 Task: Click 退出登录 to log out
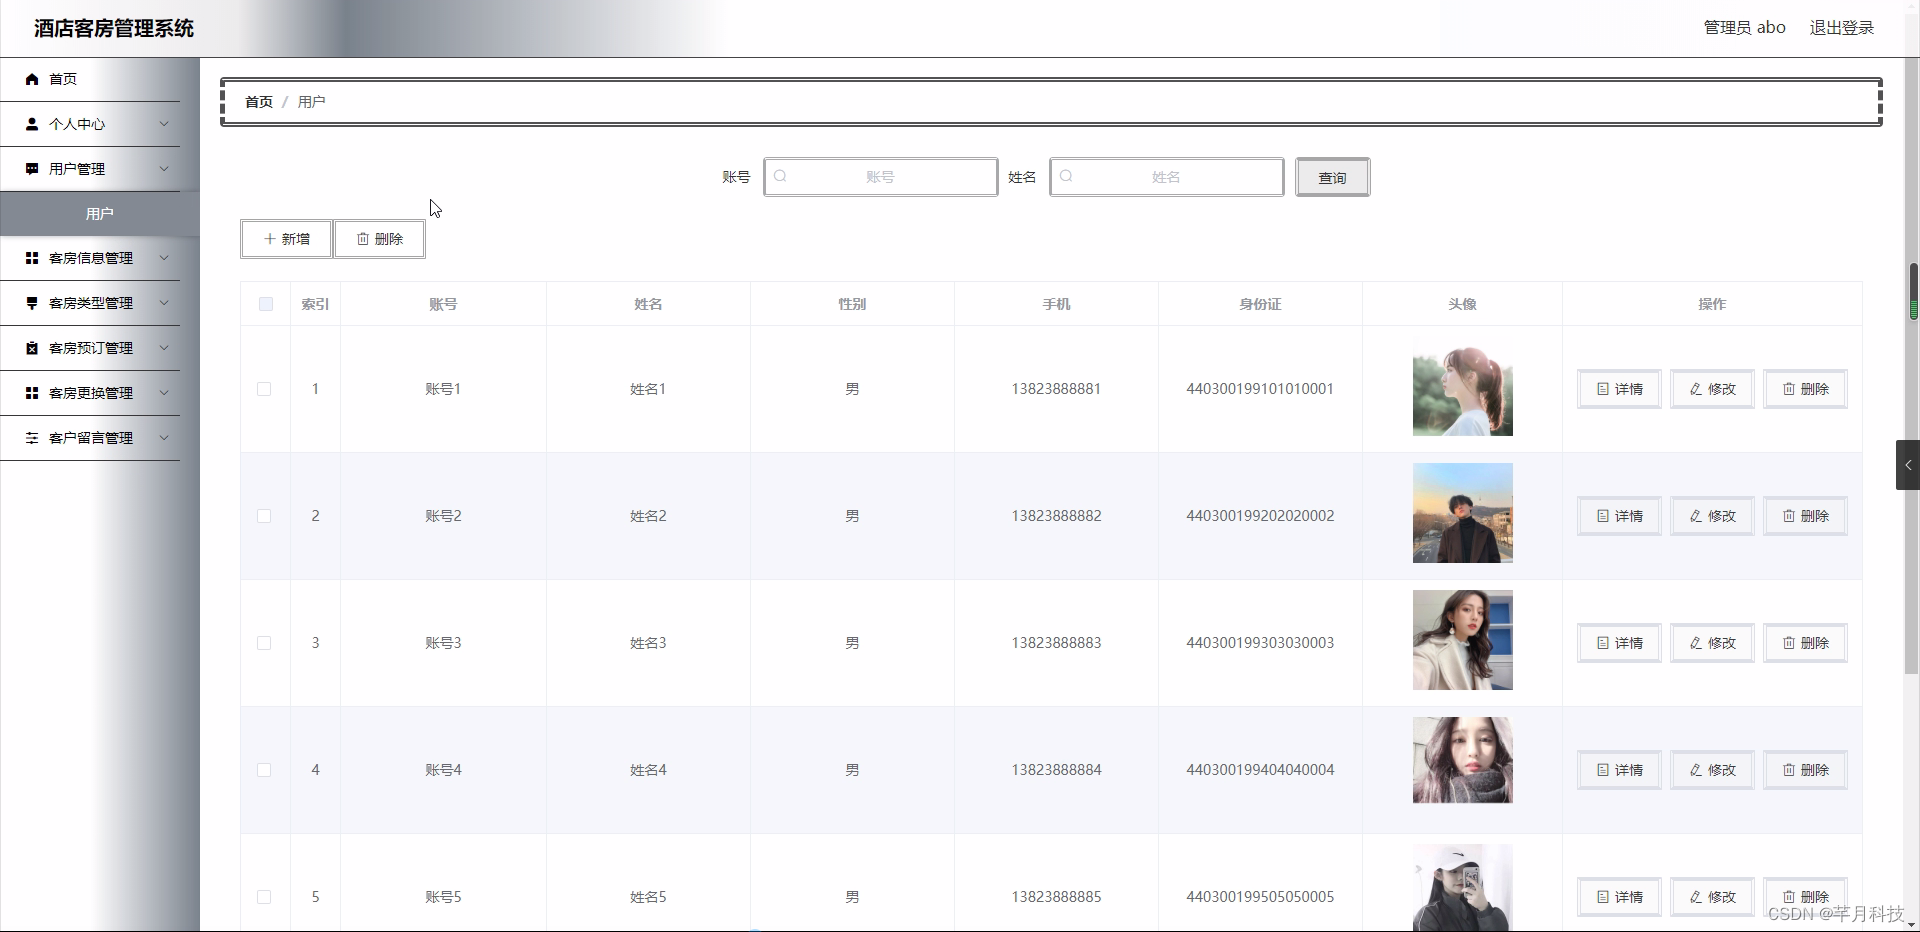tap(1842, 28)
